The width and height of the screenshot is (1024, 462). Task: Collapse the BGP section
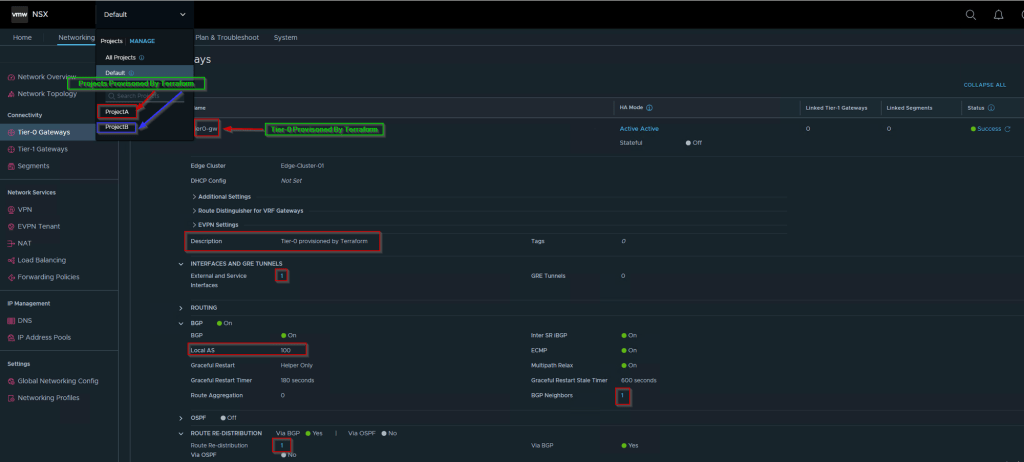click(x=181, y=323)
